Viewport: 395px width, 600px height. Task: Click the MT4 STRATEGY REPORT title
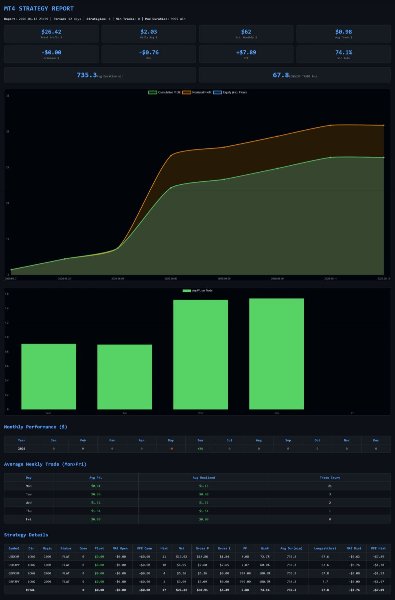(x=39, y=8)
